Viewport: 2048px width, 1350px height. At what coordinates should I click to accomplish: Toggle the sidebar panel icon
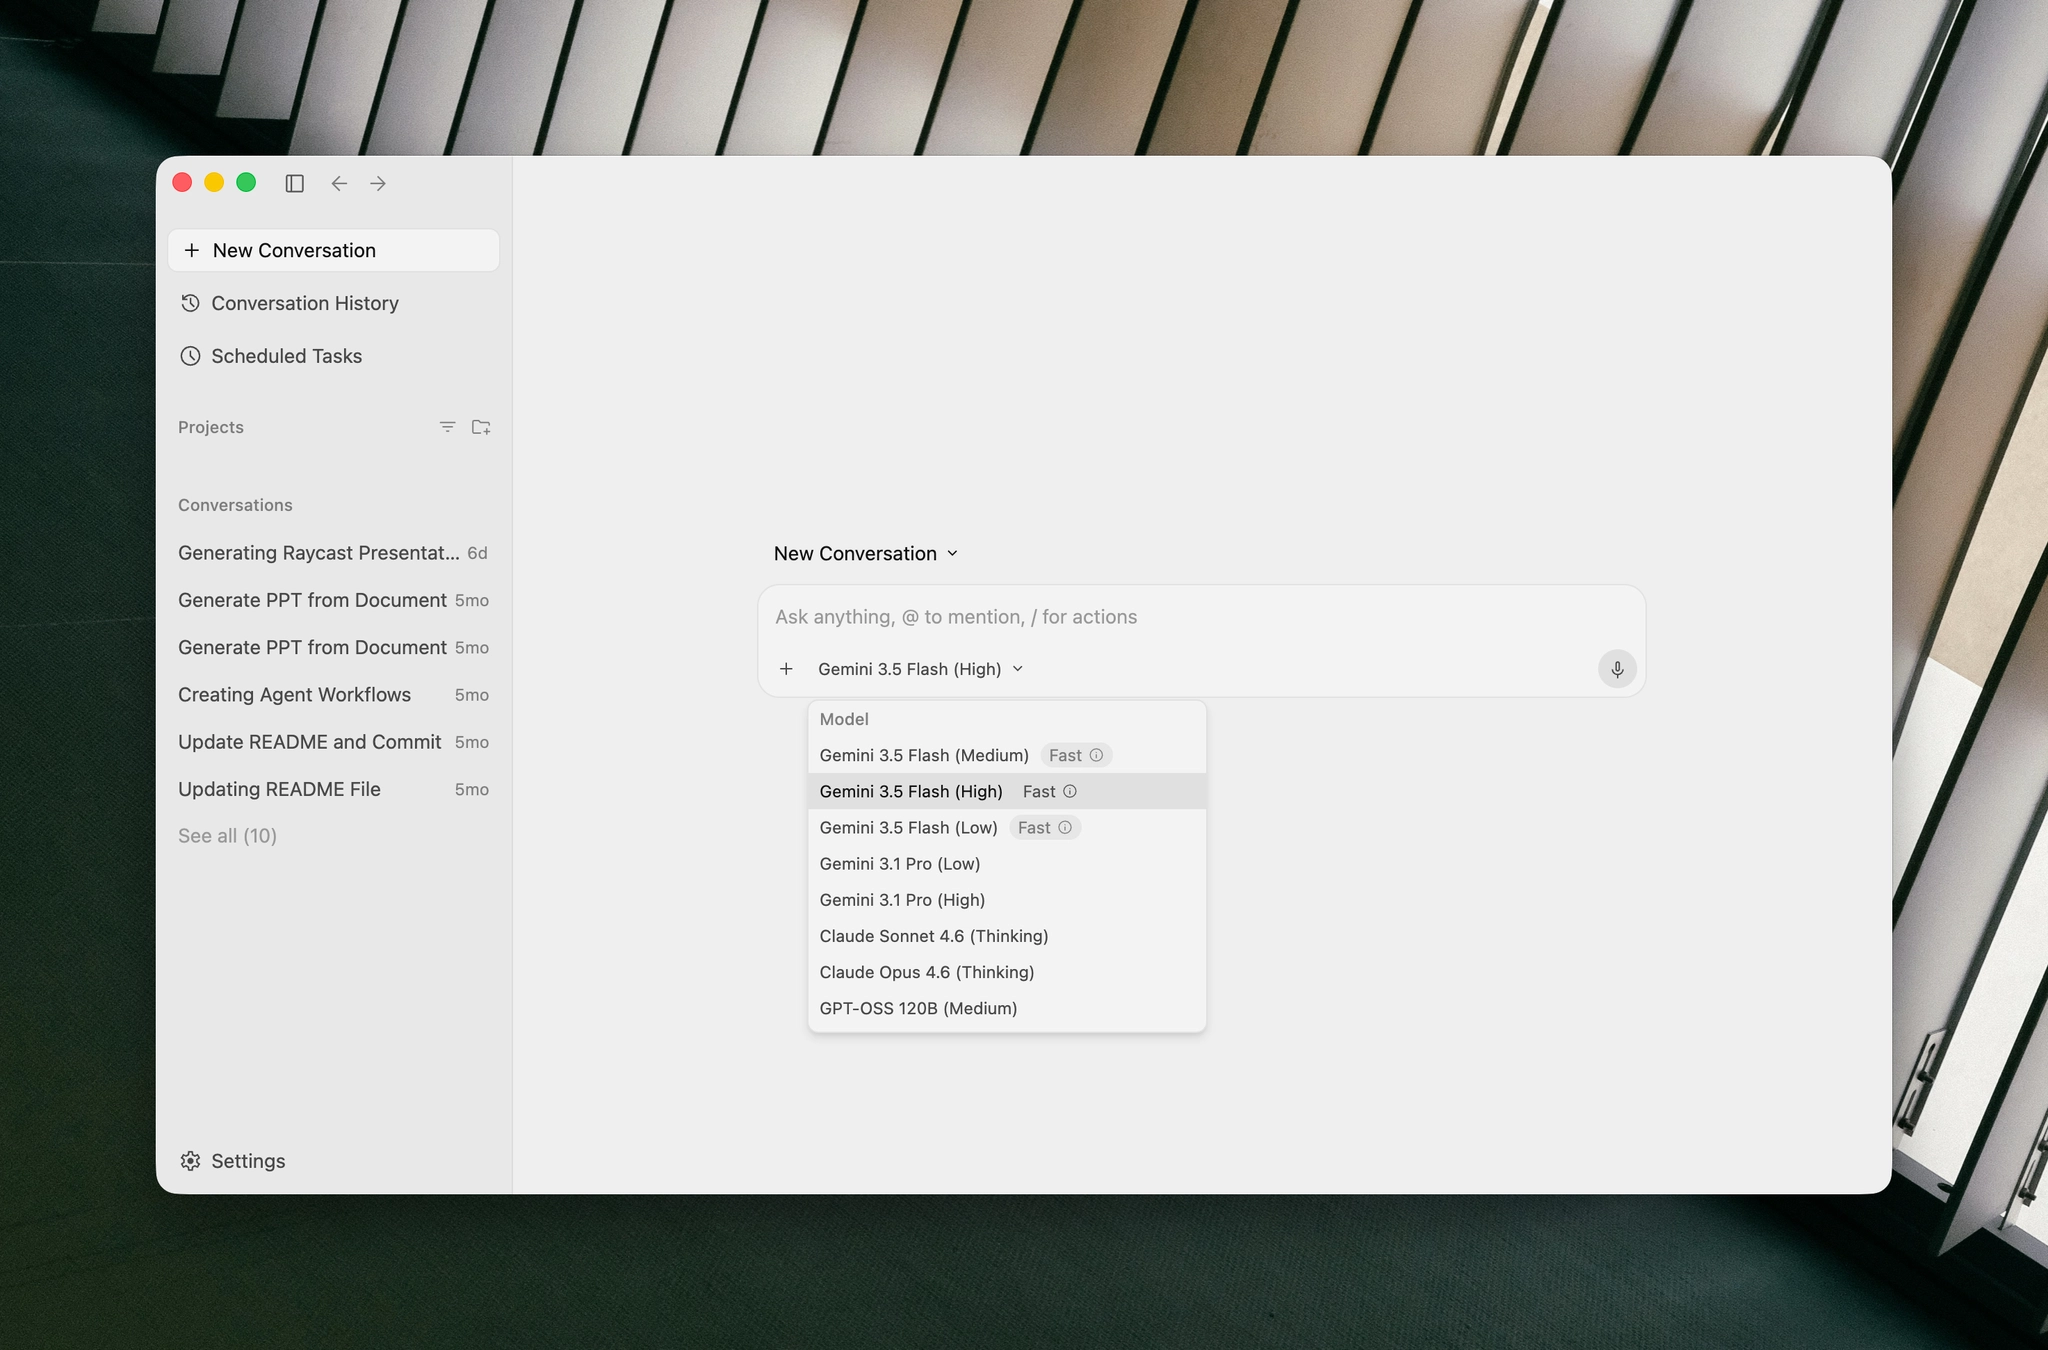pyautogui.click(x=294, y=183)
